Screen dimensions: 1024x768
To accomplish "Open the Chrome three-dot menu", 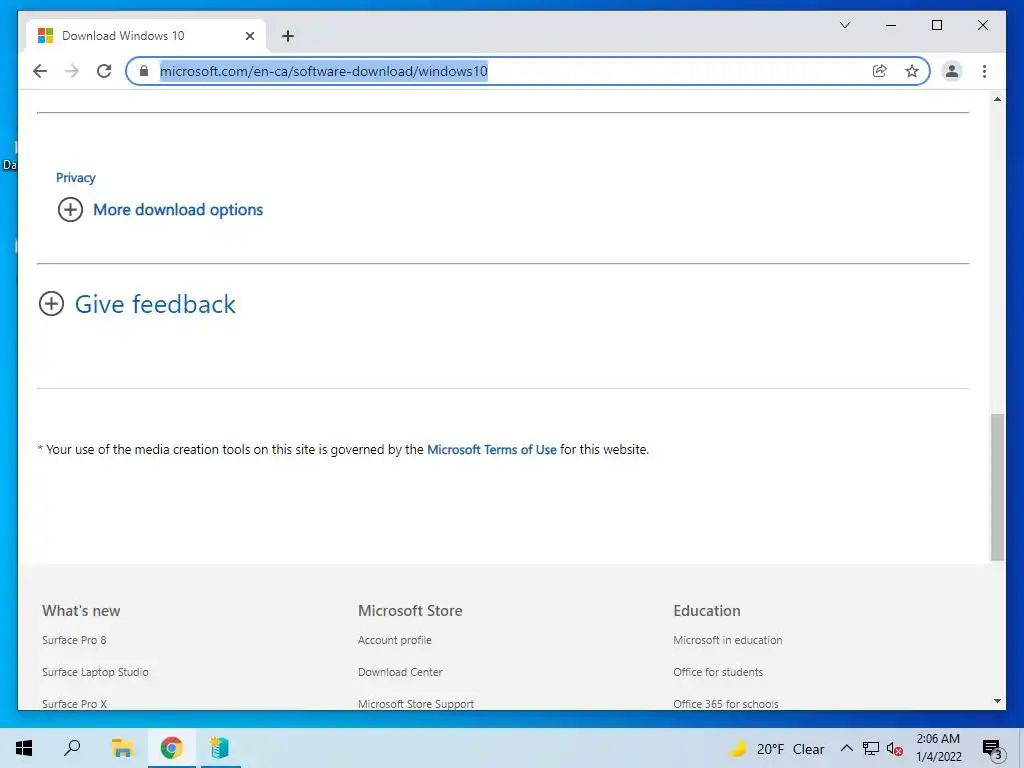I will [984, 71].
